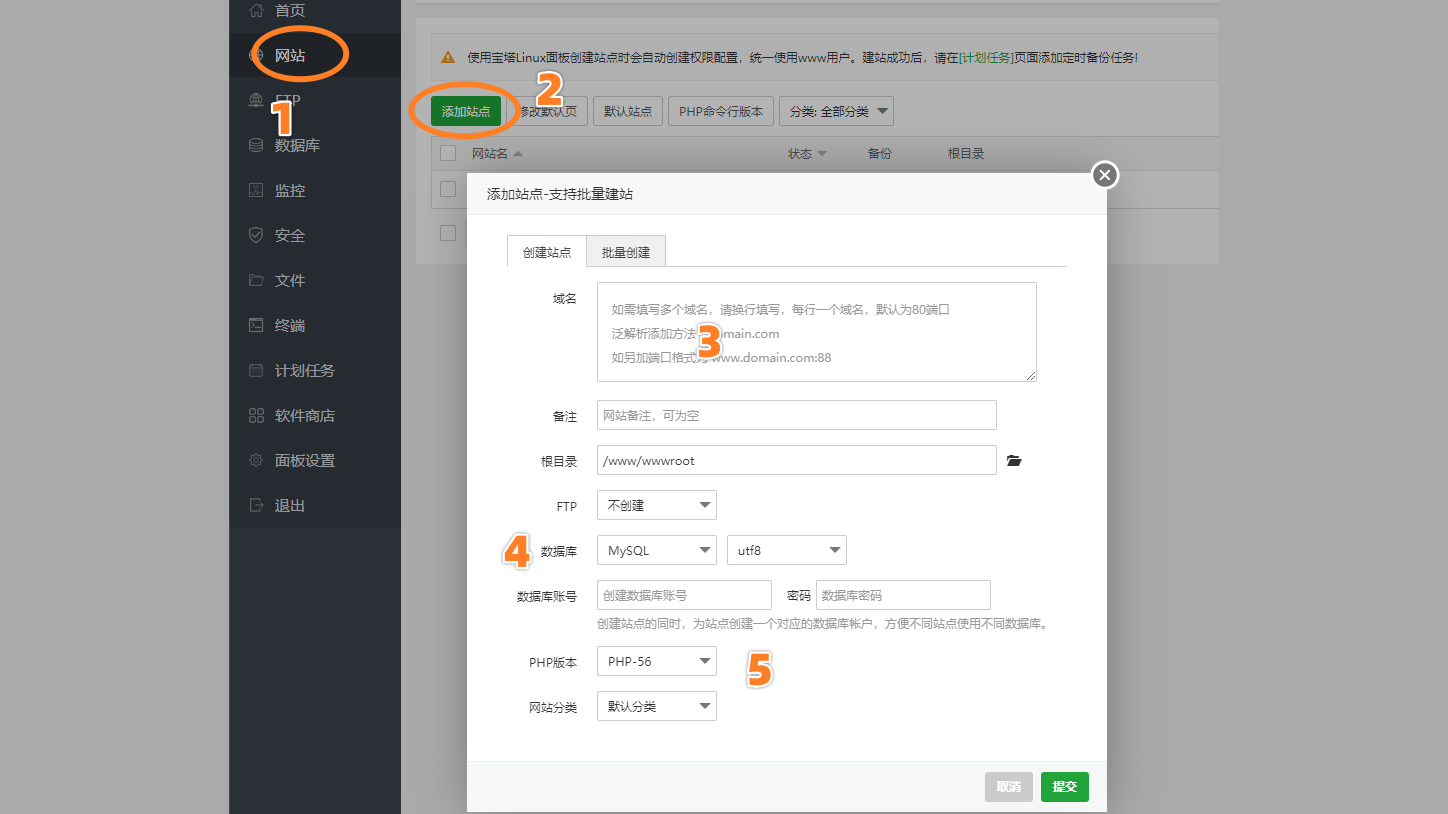Select the 创建站点 tab
The height and width of the screenshot is (814, 1448).
pos(546,251)
